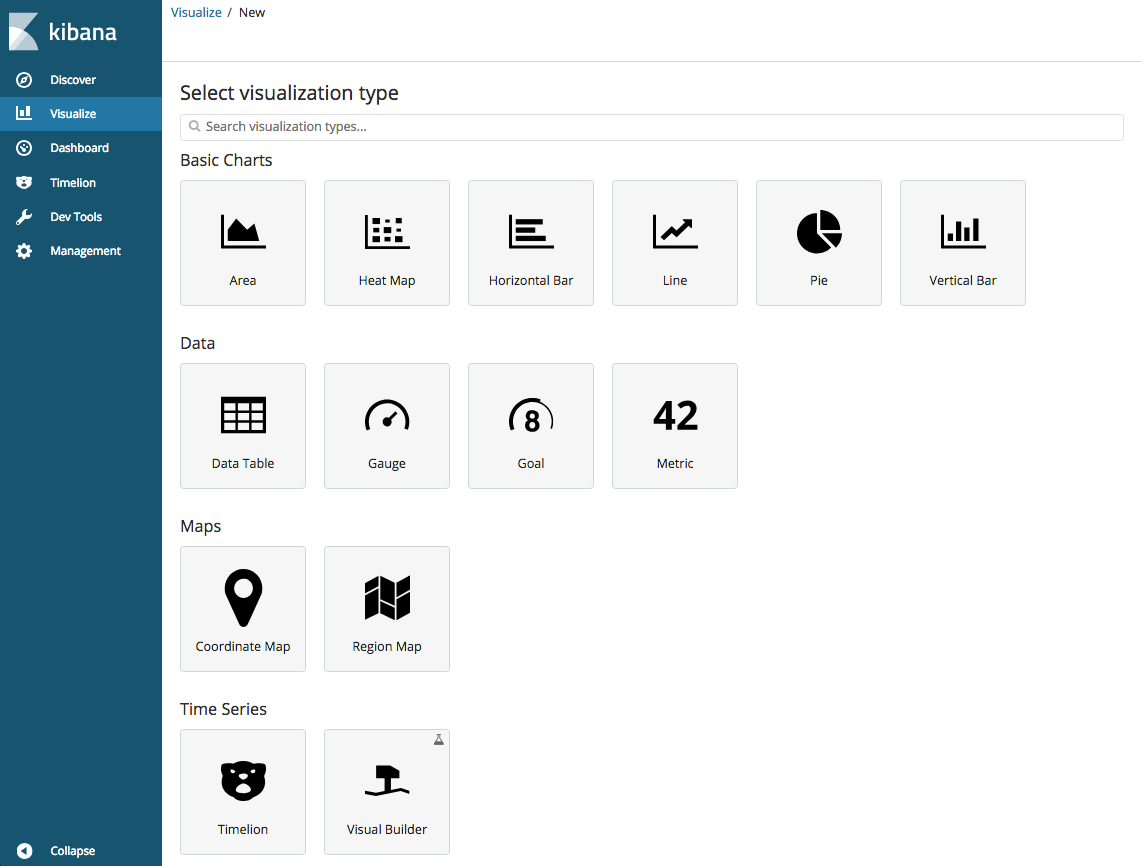The image size is (1141, 866).
Task: Select the Data Table grid icon
Action: pyautogui.click(x=243, y=415)
